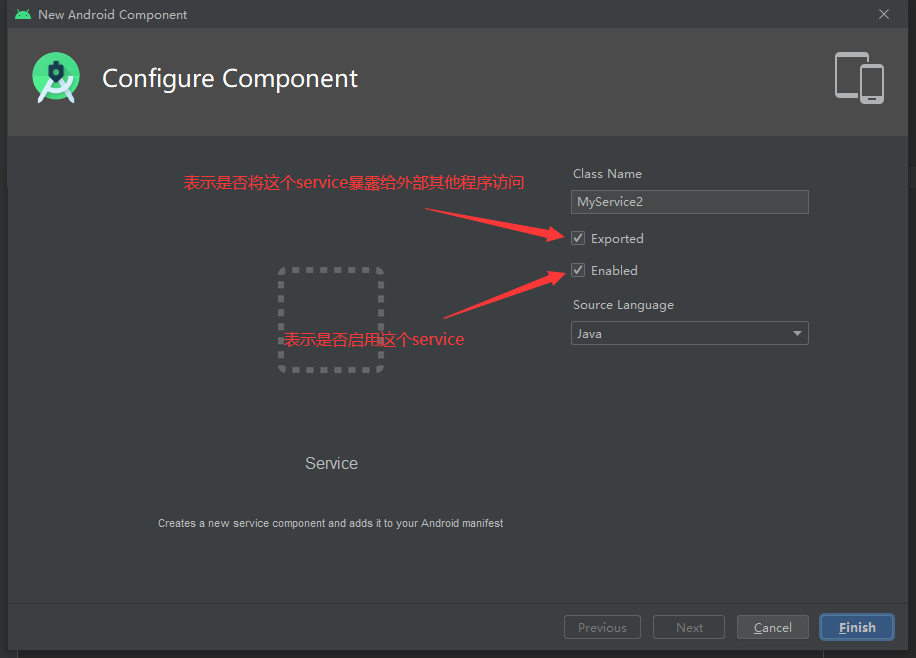Click the New Android Component window title
The width and height of the screenshot is (916, 658).
point(113,15)
